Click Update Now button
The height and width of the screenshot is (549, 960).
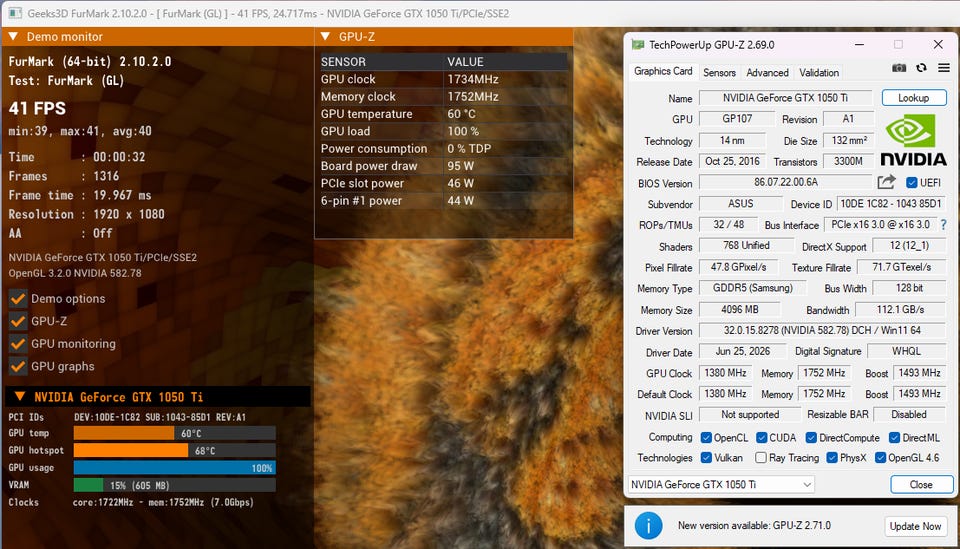pyautogui.click(x=915, y=526)
